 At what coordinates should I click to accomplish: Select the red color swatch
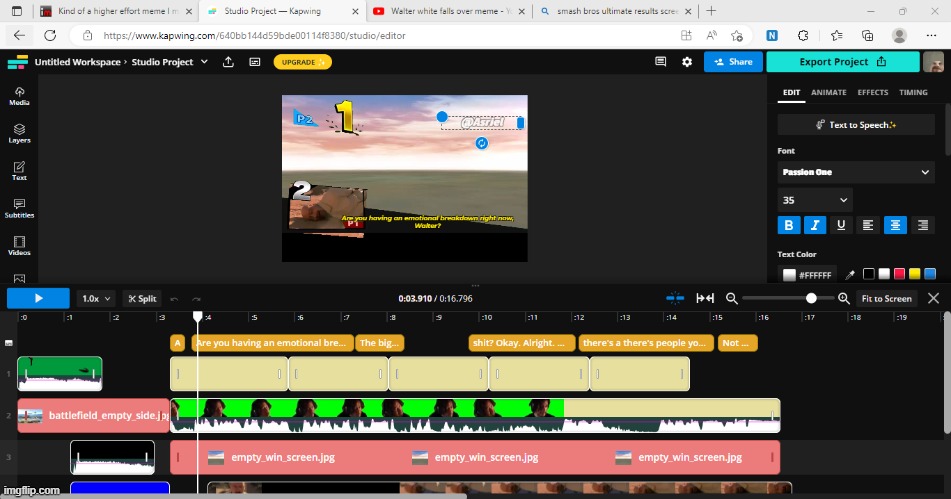point(899,274)
